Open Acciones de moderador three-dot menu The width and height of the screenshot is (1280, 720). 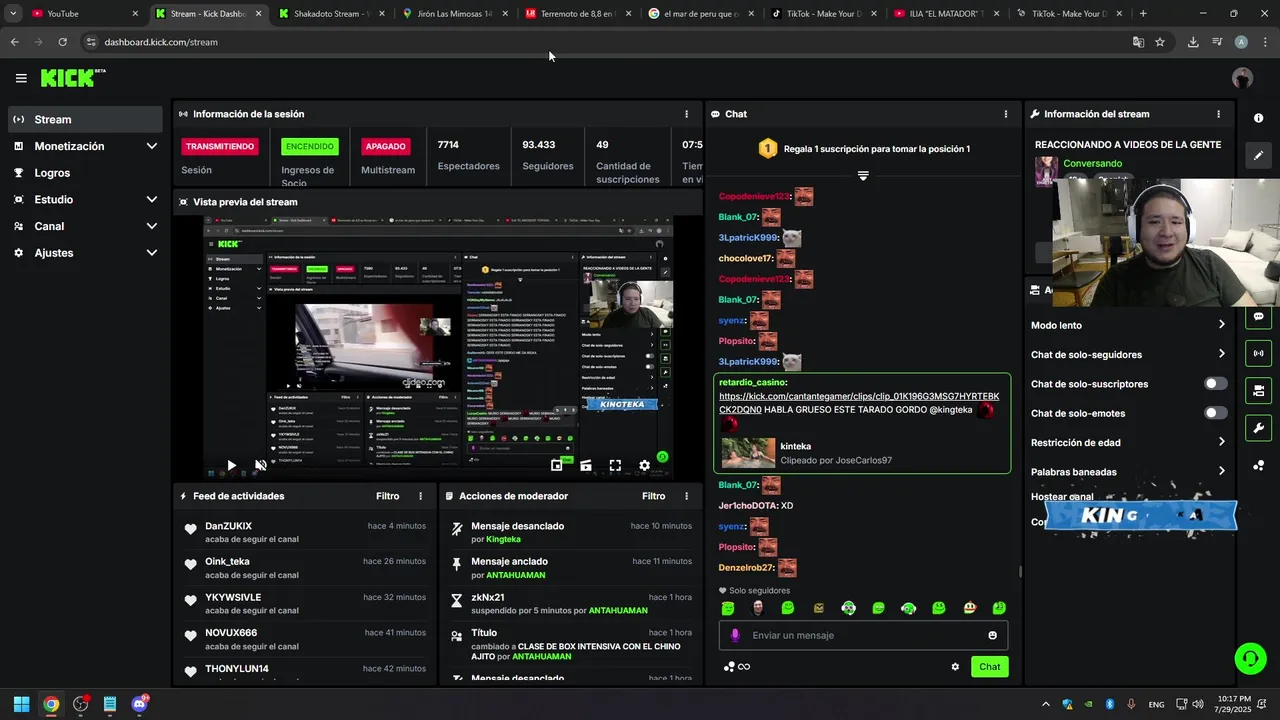(686, 496)
